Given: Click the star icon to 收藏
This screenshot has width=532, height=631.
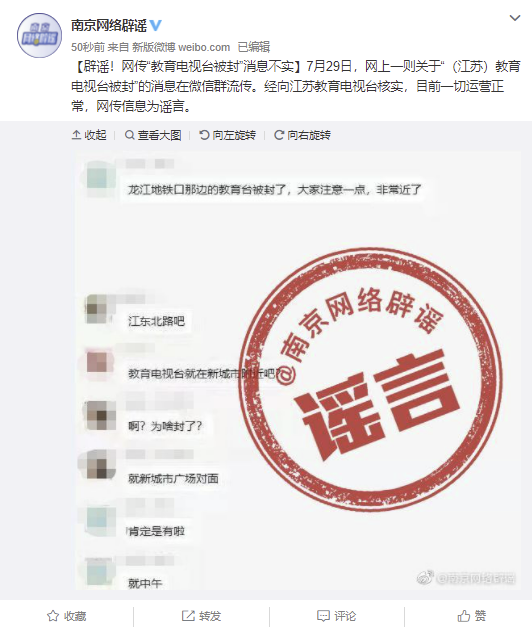Looking at the screenshot, I should point(53,616).
